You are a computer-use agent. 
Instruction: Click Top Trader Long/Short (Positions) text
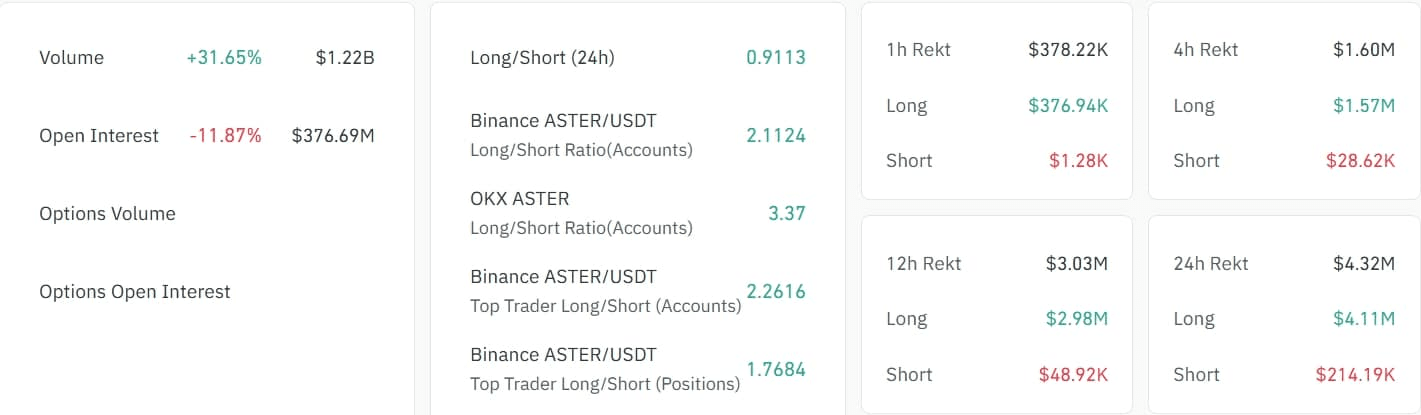(605, 384)
